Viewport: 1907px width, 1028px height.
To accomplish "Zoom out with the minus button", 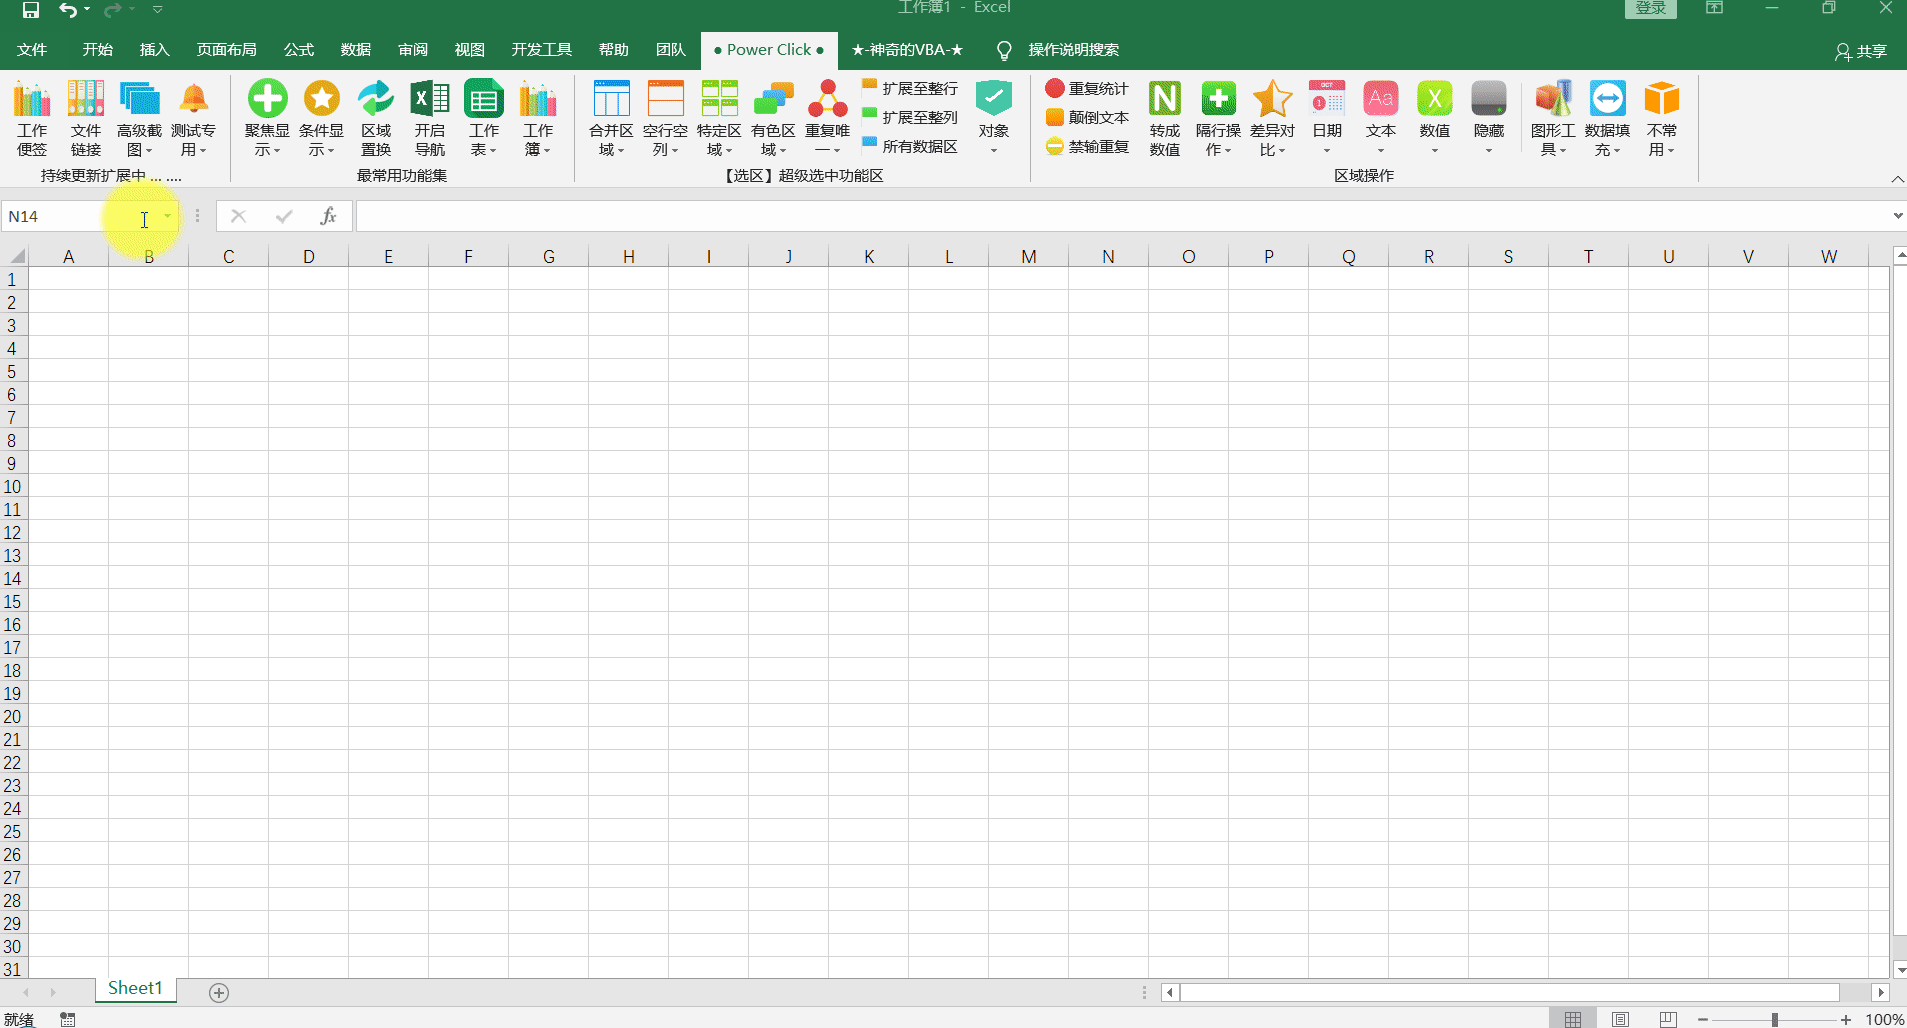I will click(x=1703, y=1019).
